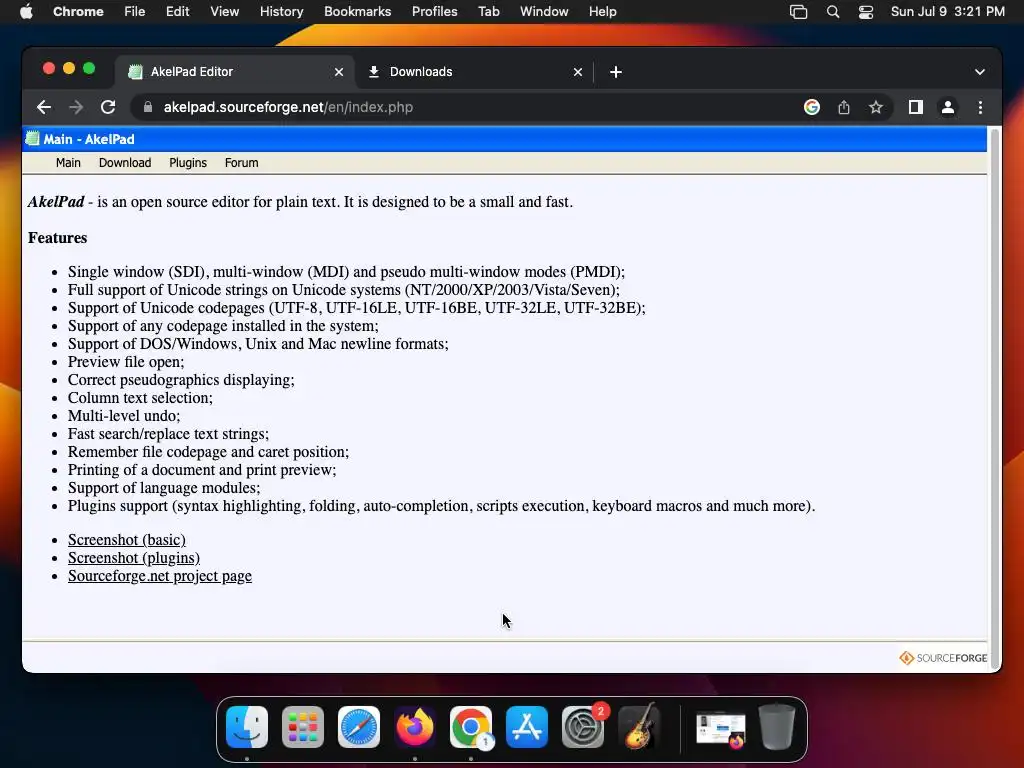
Task: Click the 'Preview file open;' list item
Action: tap(126, 362)
